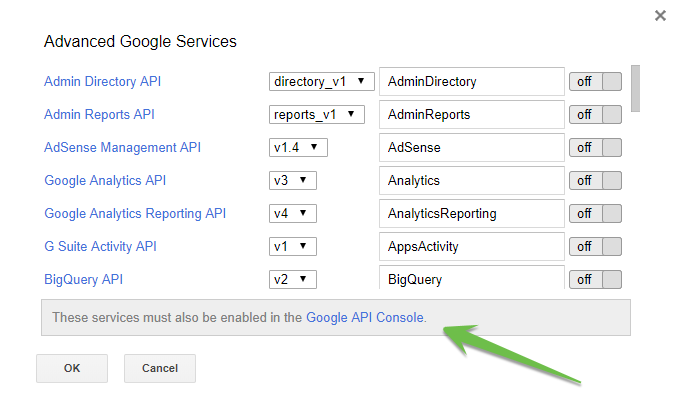Edit the AdminDirectory identifier field

(472, 81)
